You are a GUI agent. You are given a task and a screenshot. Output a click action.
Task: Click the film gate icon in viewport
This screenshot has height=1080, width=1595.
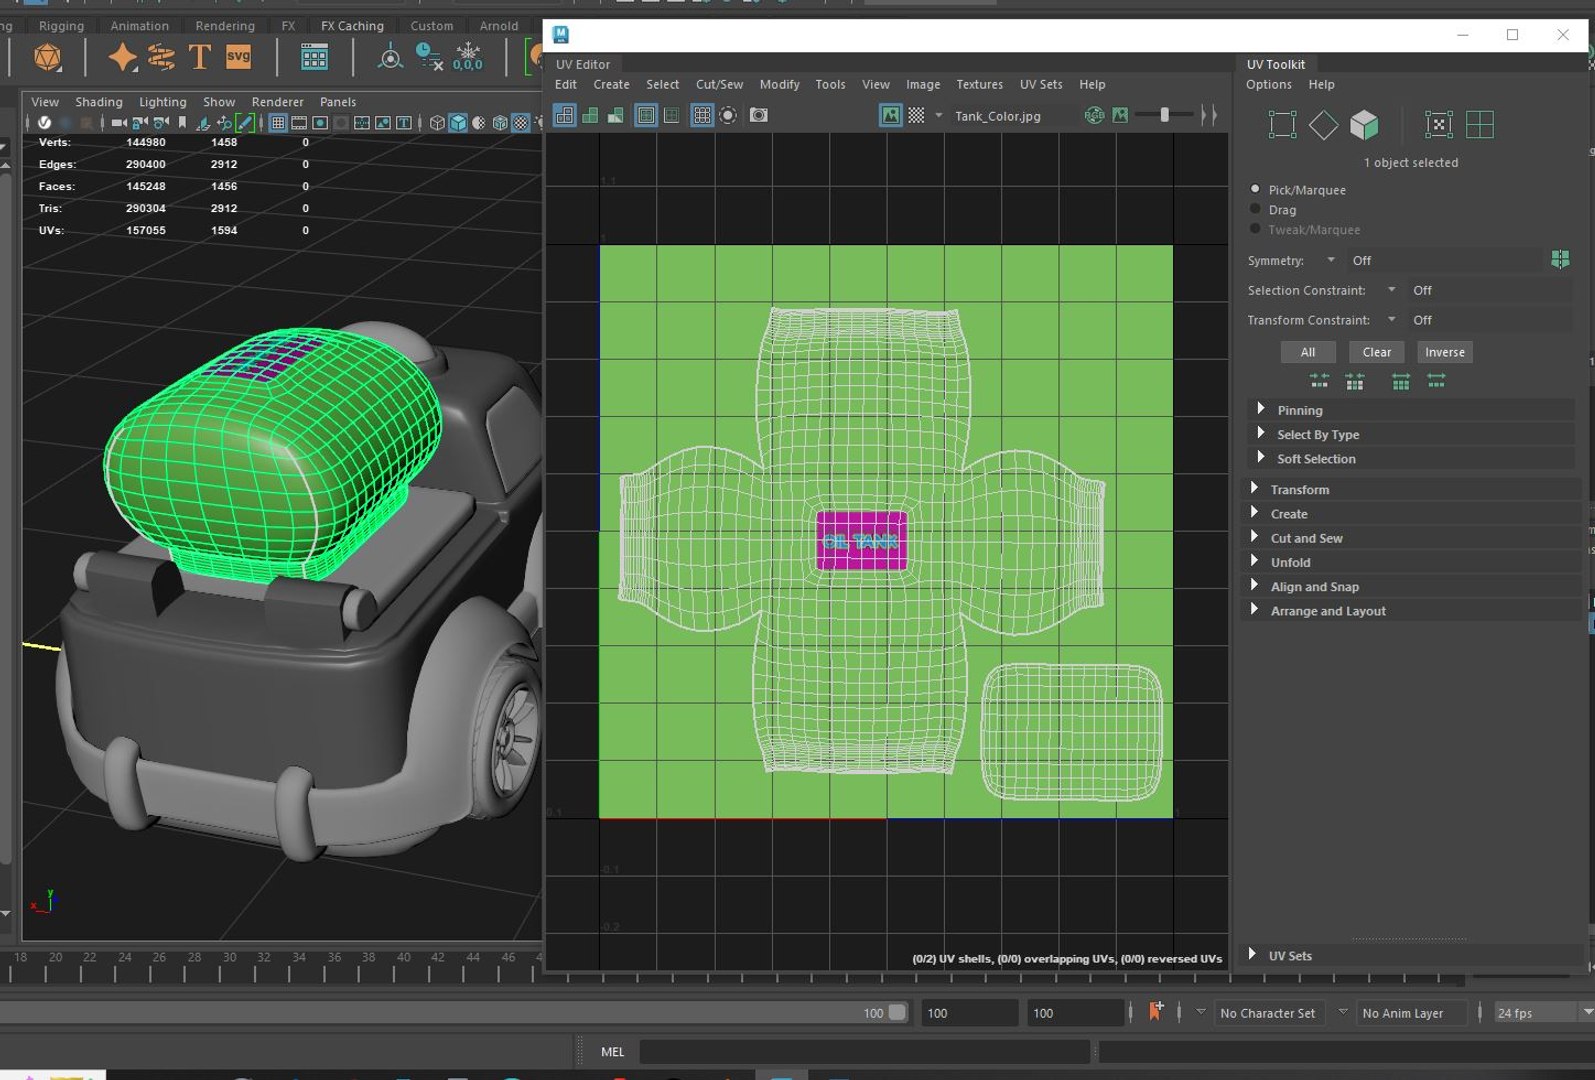point(299,123)
